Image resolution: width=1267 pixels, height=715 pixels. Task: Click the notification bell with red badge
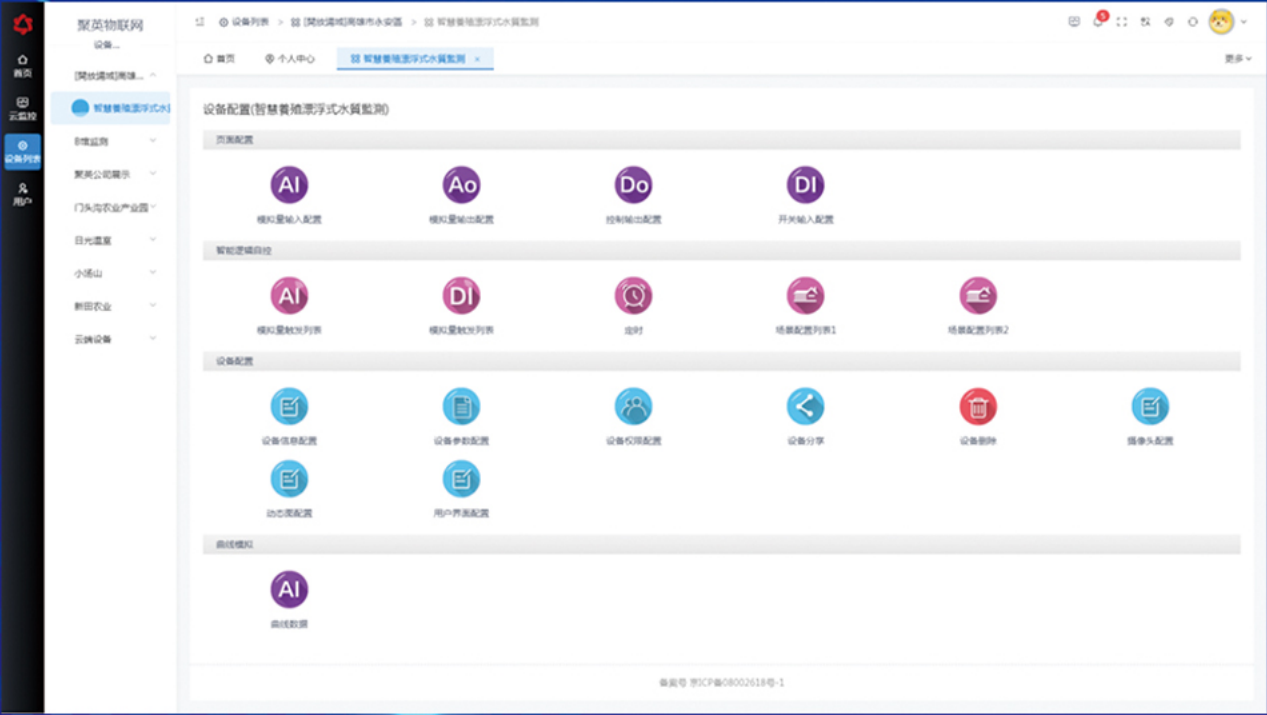point(1099,22)
